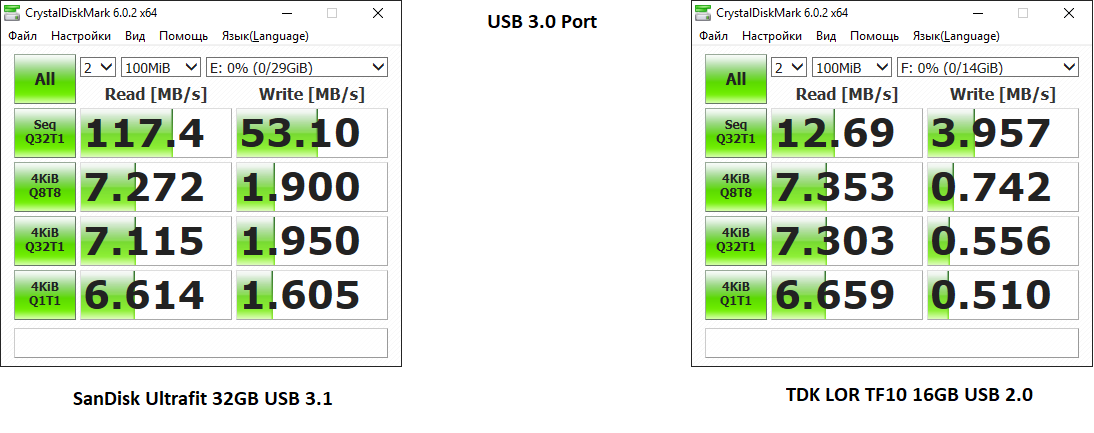Image resolution: width=1094 pixels, height=433 pixels.
Task: Start 4KiB Q8T8 test in TDK window
Action: click(735, 187)
